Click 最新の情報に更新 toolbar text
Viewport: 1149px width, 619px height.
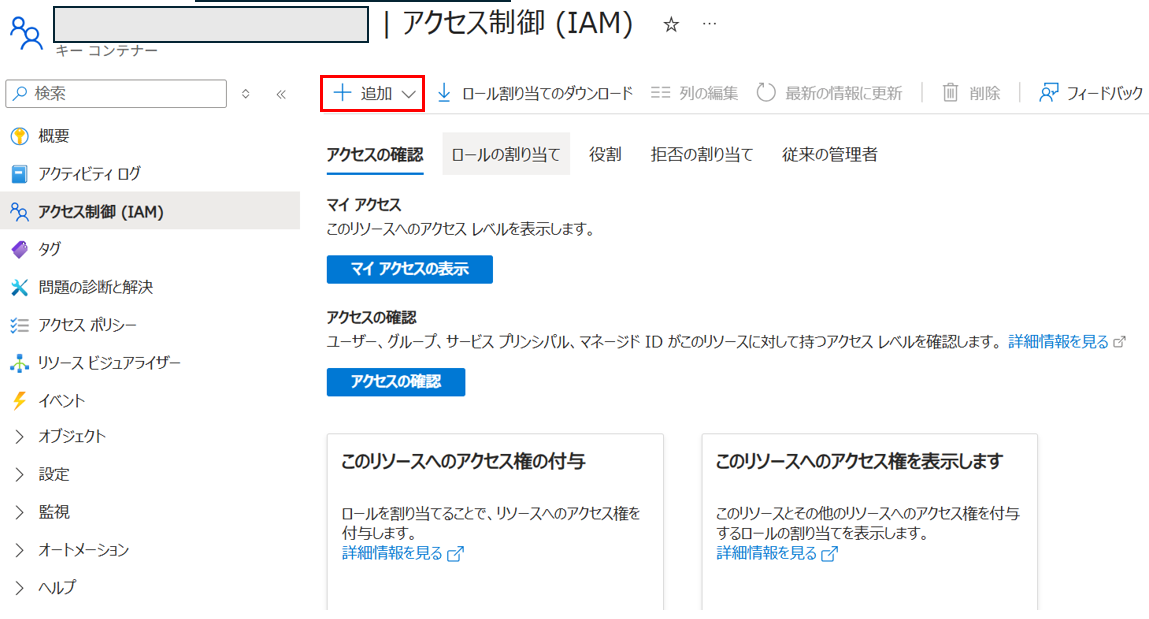(843, 94)
